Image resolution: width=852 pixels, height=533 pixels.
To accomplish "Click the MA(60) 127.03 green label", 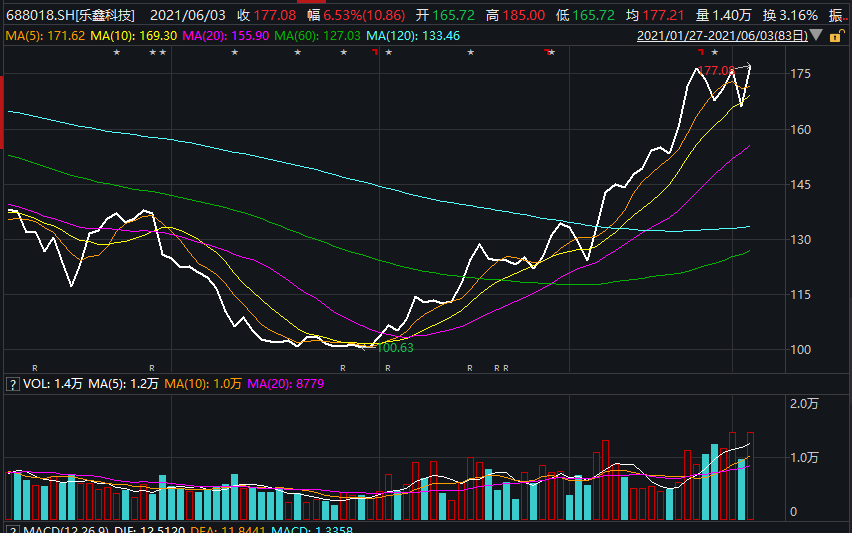I will (x=317, y=36).
